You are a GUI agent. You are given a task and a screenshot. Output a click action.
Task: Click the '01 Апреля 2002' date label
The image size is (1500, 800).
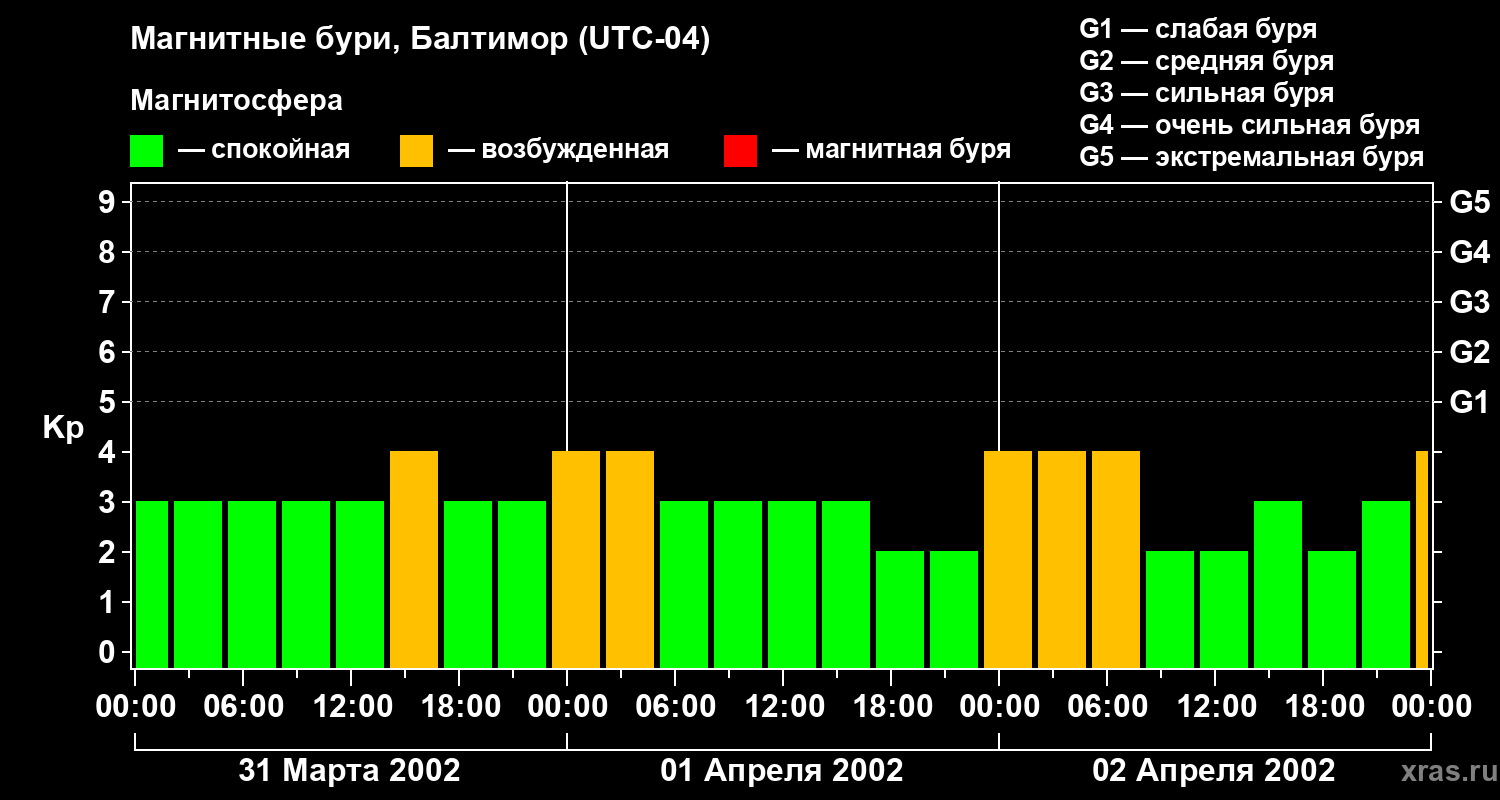[782, 771]
